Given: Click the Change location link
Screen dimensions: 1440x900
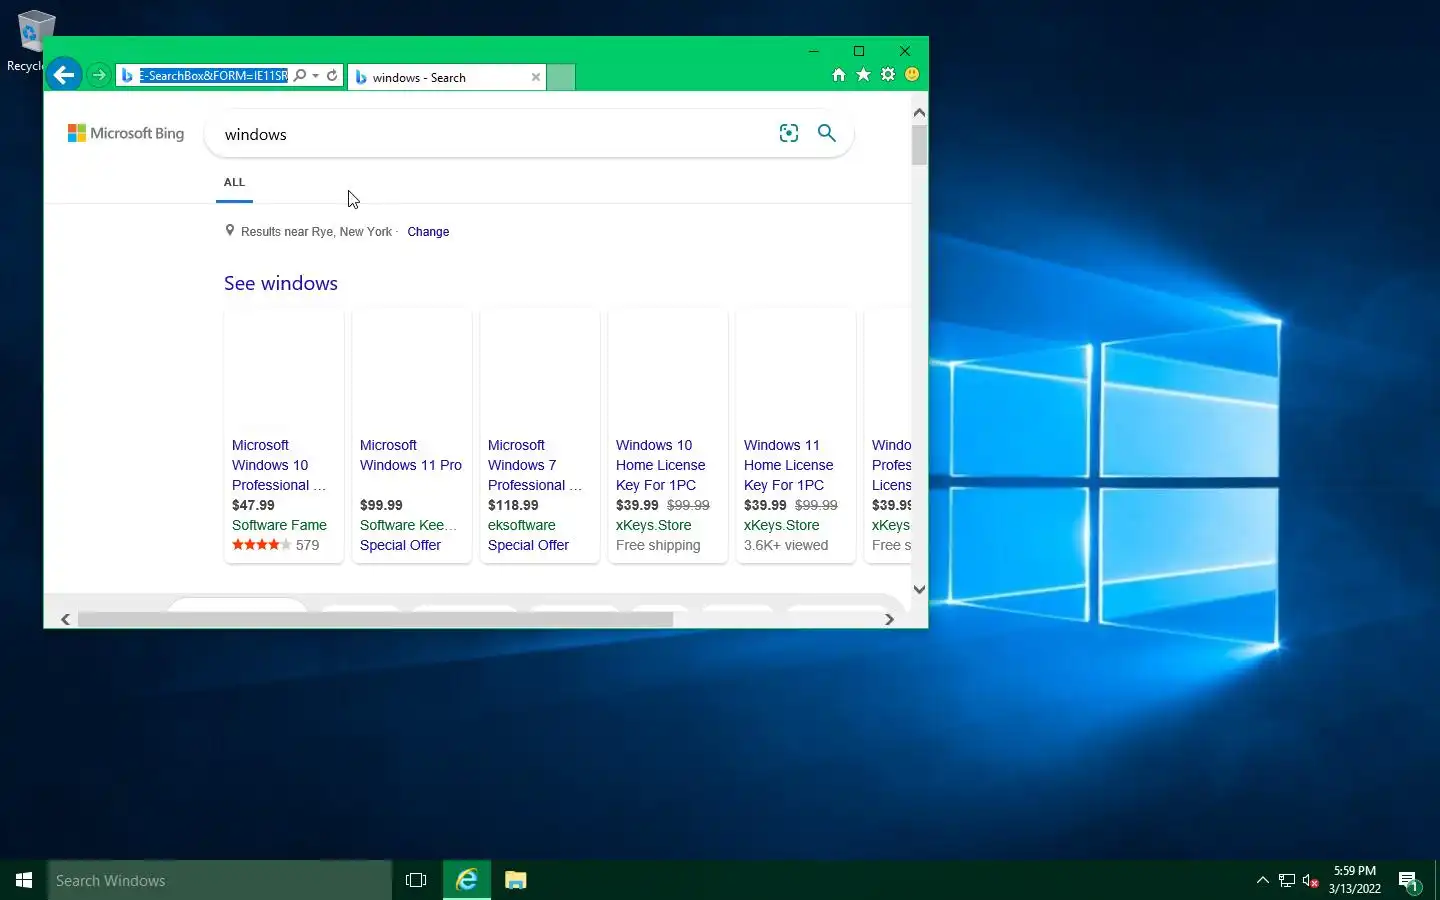Looking at the screenshot, I should pyautogui.click(x=428, y=232).
